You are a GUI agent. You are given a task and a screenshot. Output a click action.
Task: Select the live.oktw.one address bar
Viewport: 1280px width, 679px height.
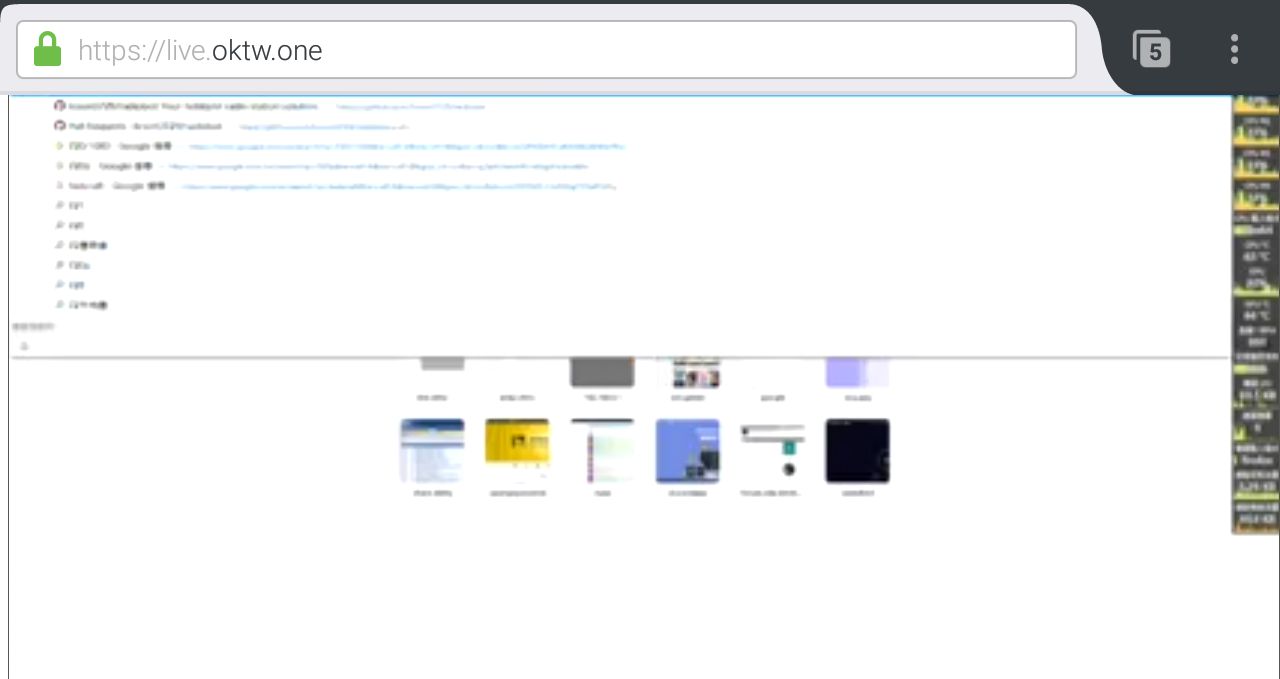[x=546, y=49]
